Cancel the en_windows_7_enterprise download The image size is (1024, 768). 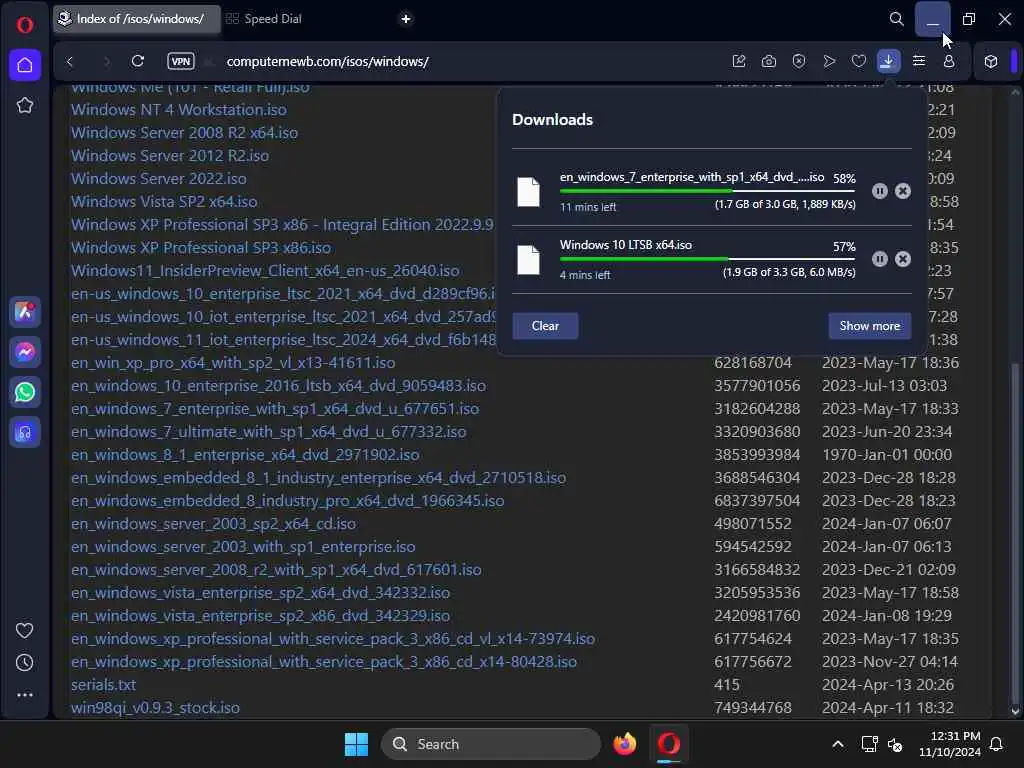click(x=903, y=191)
